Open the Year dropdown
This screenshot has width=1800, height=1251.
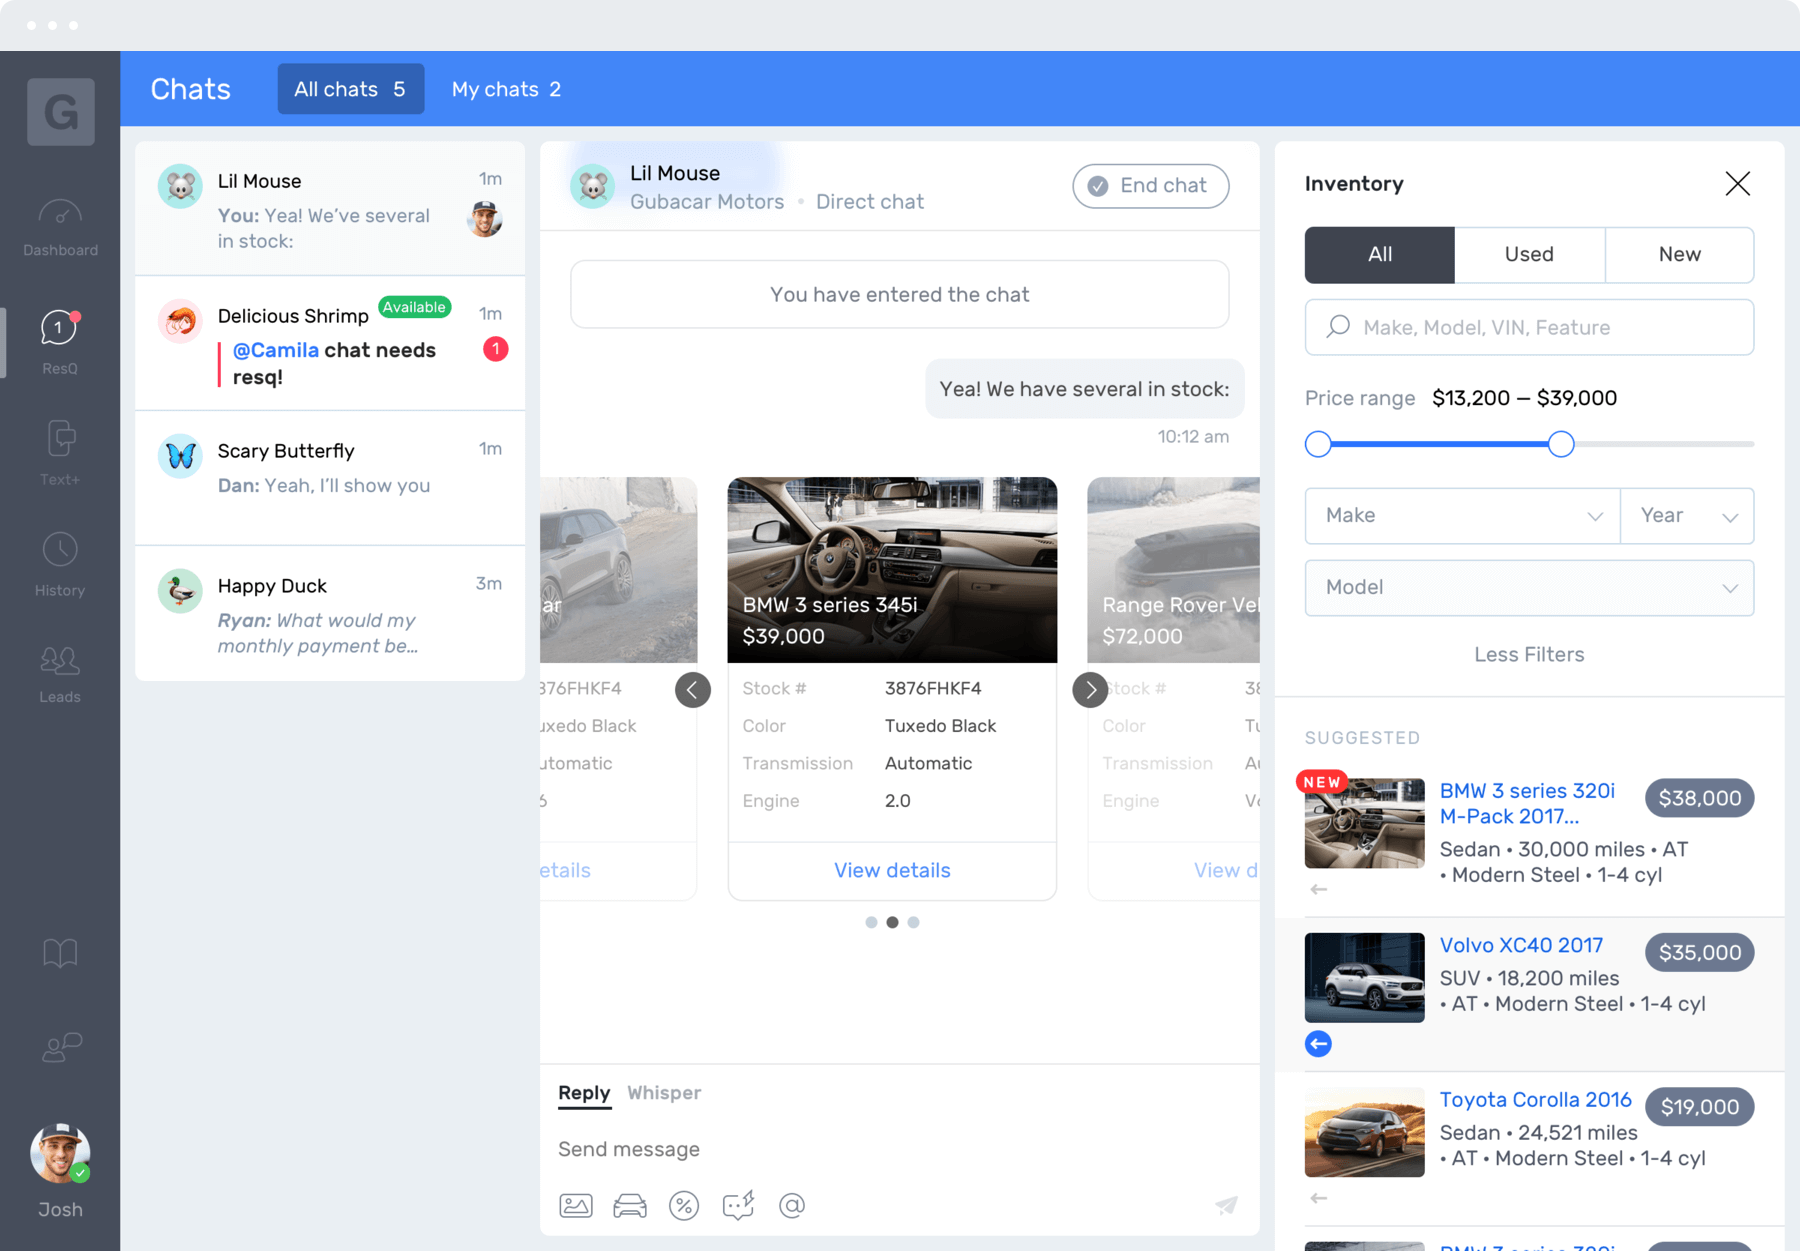pyautogui.click(x=1687, y=515)
